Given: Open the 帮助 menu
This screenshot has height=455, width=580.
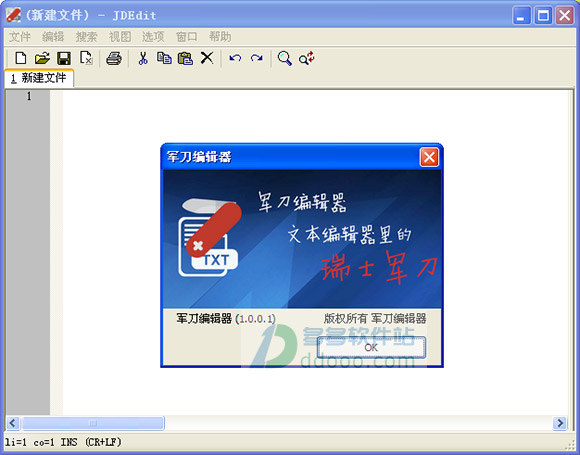Looking at the screenshot, I should pos(220,37).
